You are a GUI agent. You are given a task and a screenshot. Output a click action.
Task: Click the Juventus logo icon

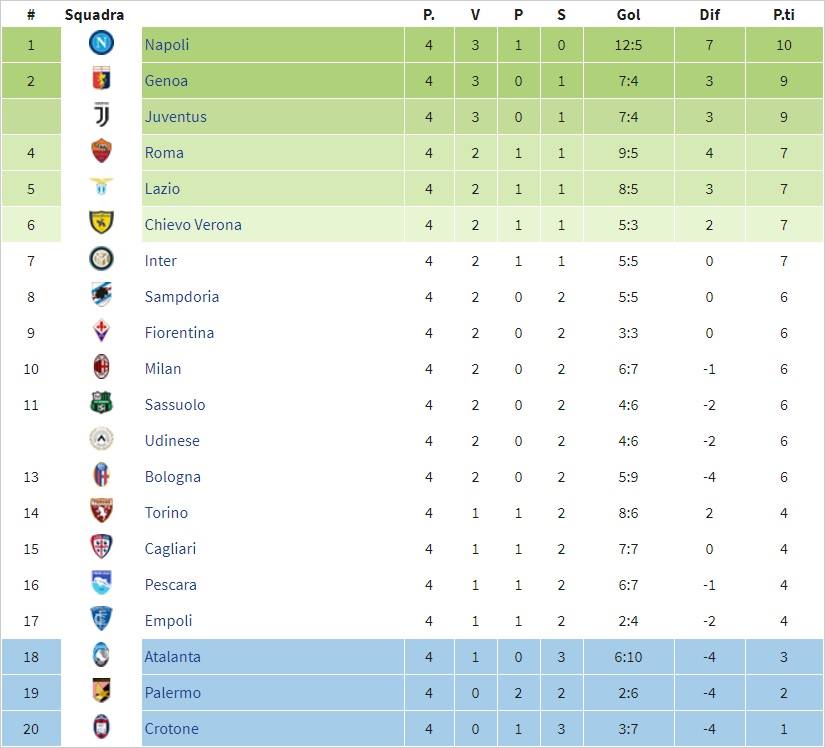pyautogui.click(x=101, y=116)
